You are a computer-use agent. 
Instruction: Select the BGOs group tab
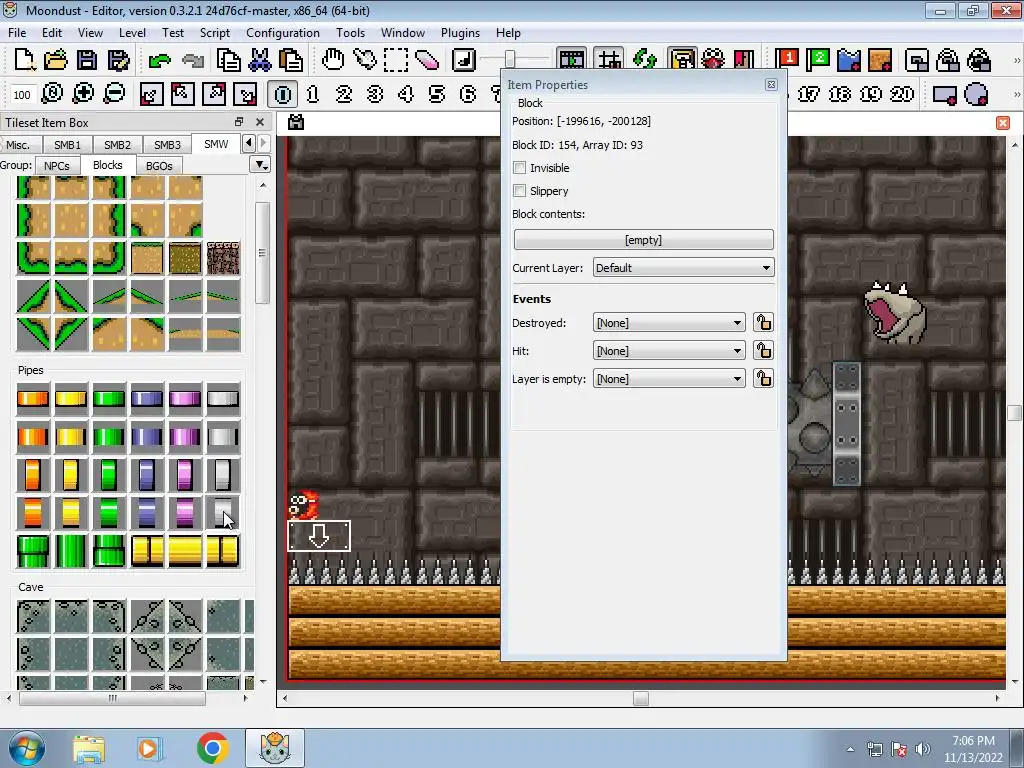click(159, 166)
